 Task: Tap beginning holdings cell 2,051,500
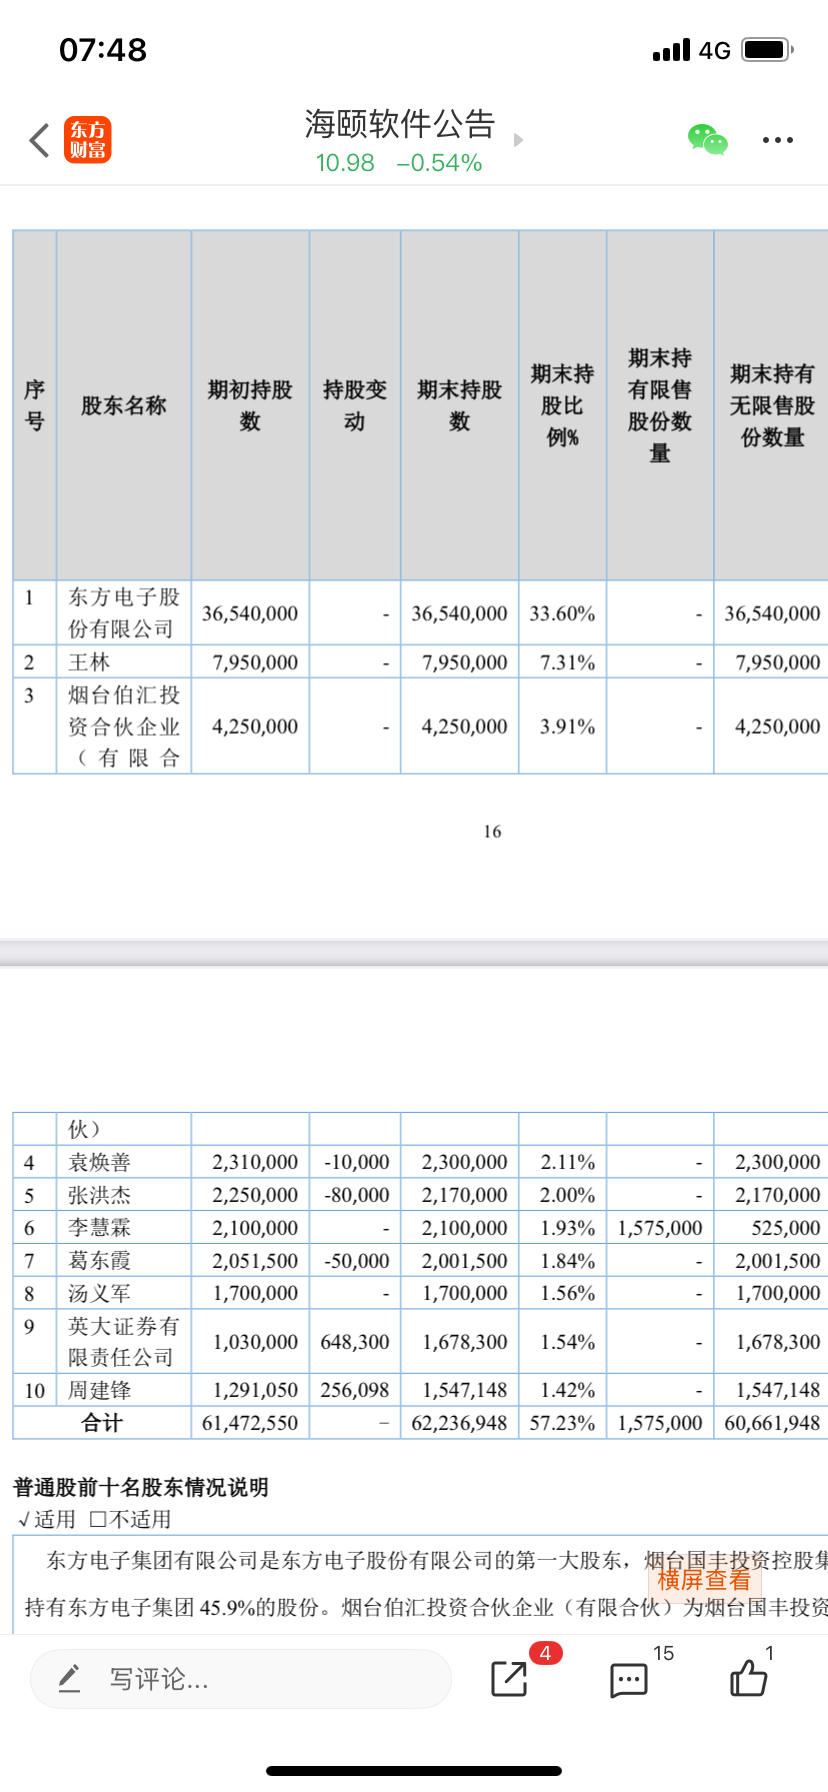coord(255,1261)
